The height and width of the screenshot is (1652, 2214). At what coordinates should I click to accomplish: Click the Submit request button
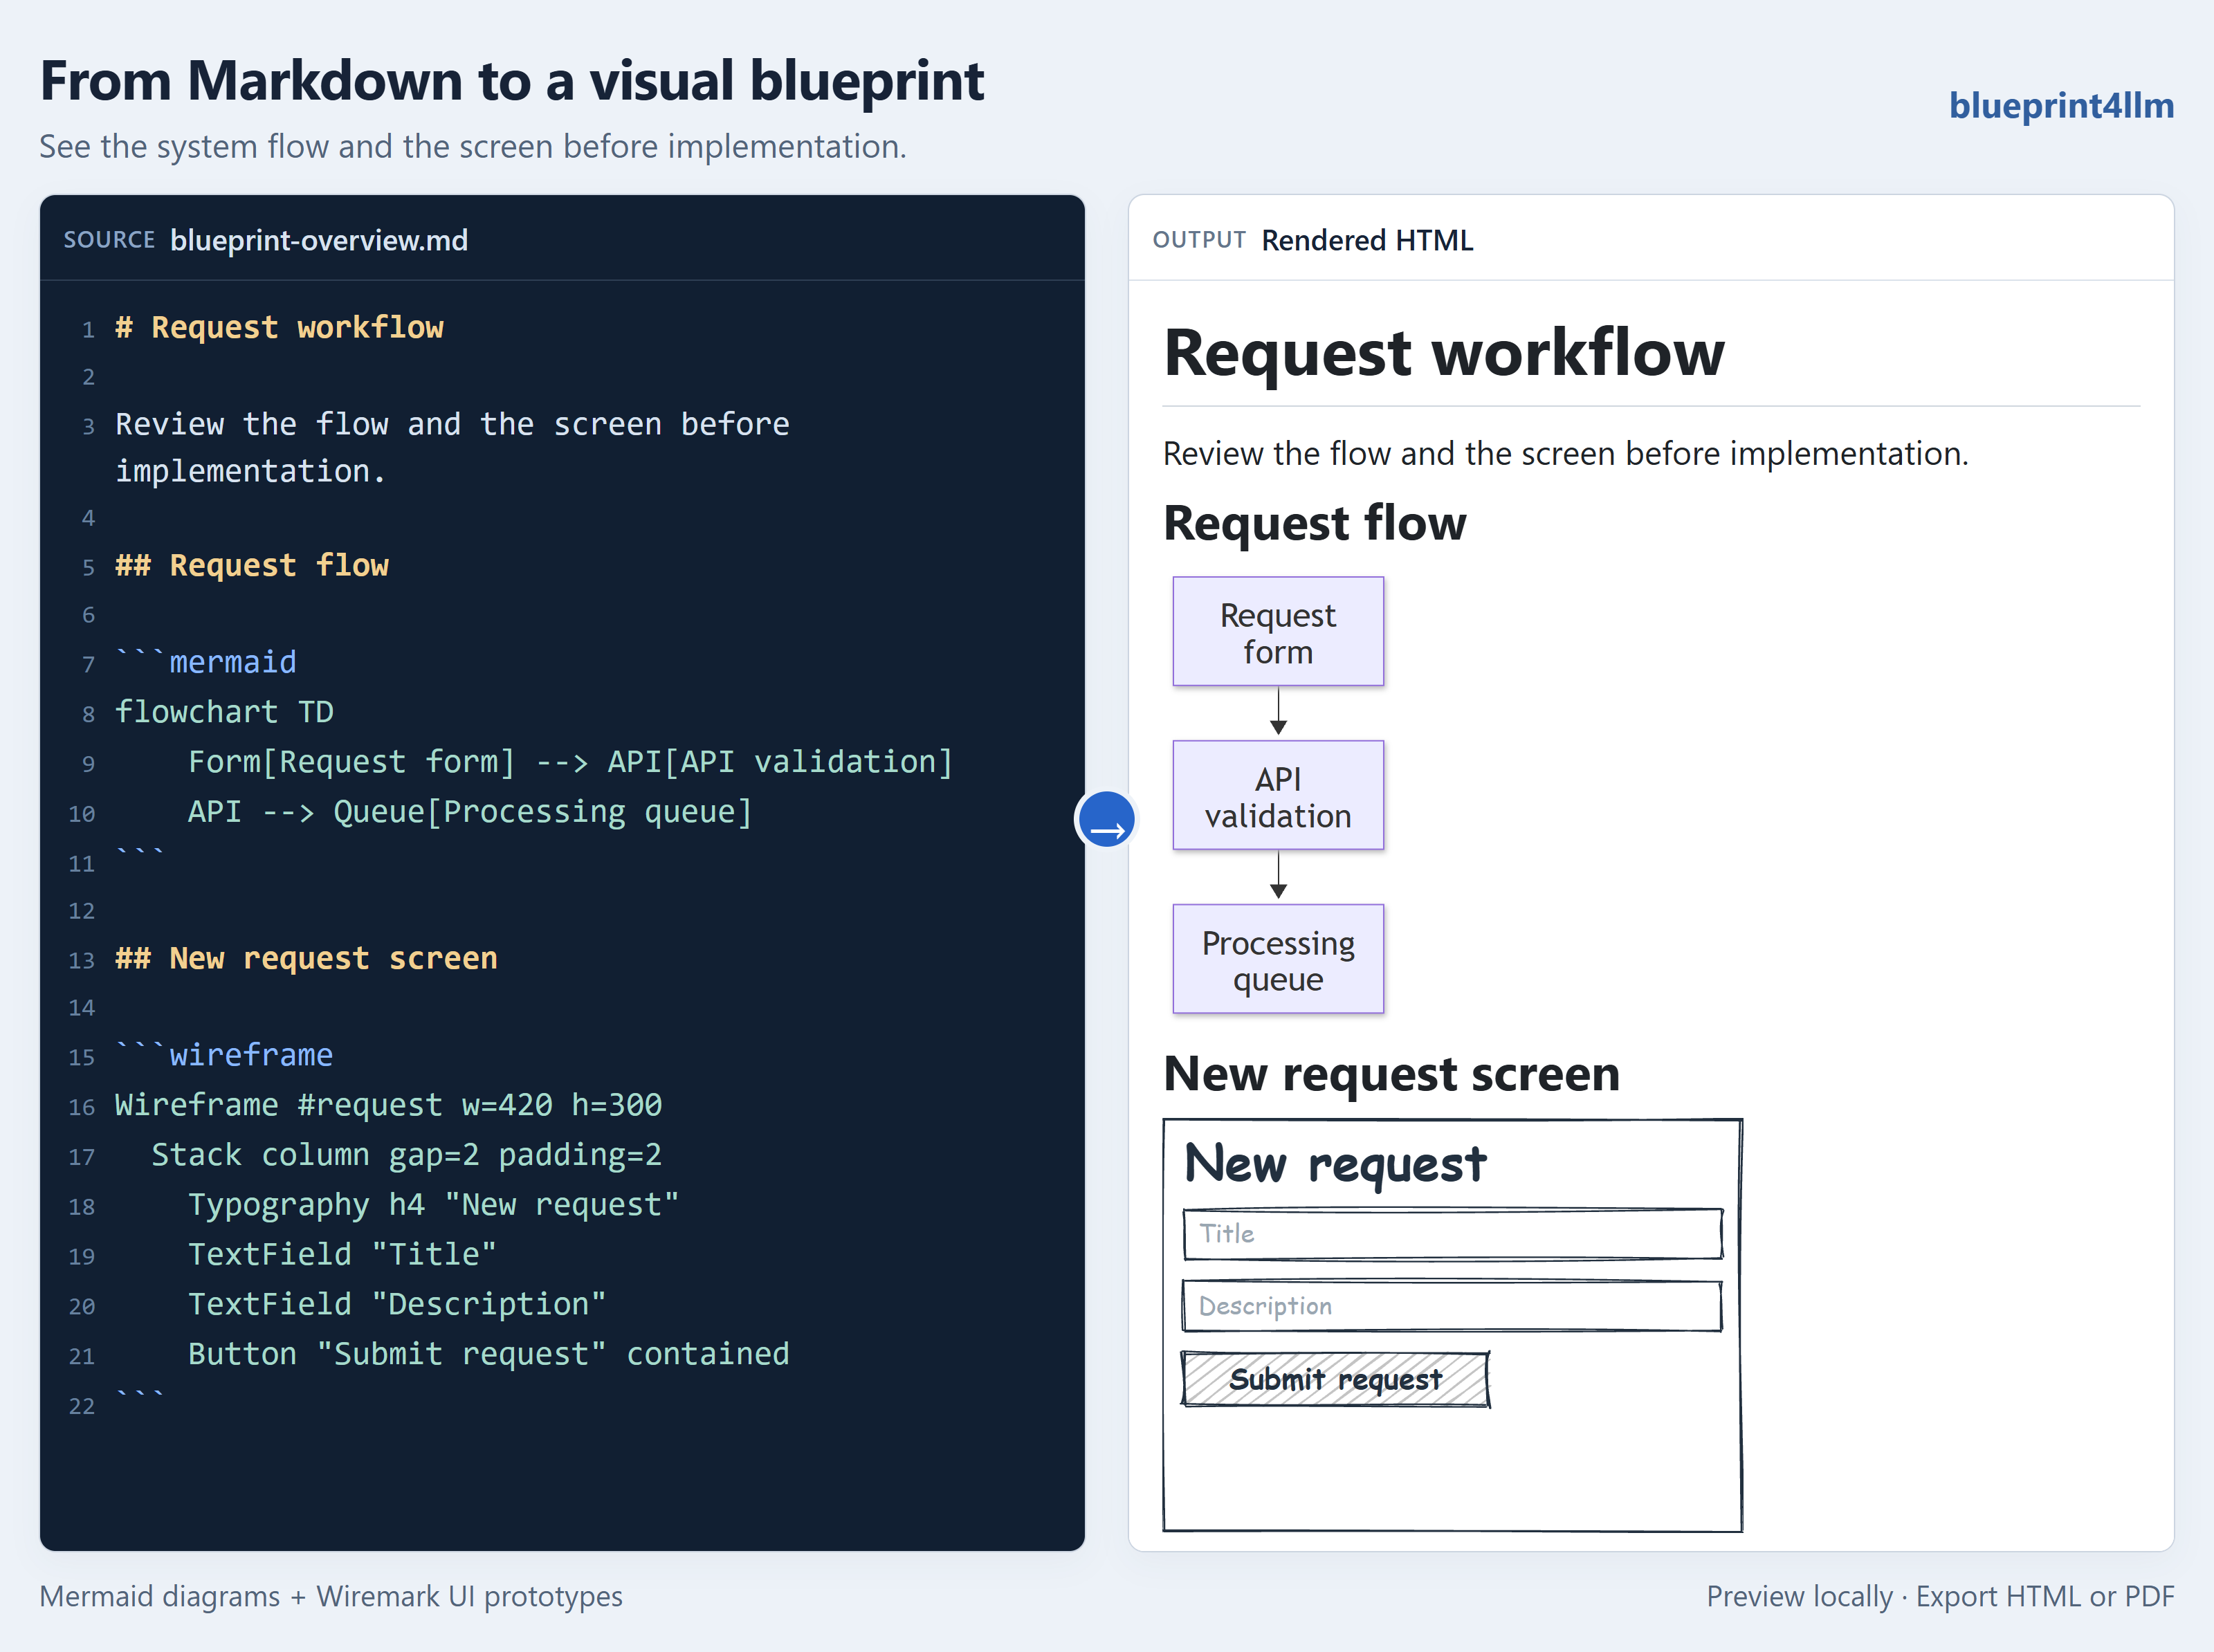pos(1335,1380)
